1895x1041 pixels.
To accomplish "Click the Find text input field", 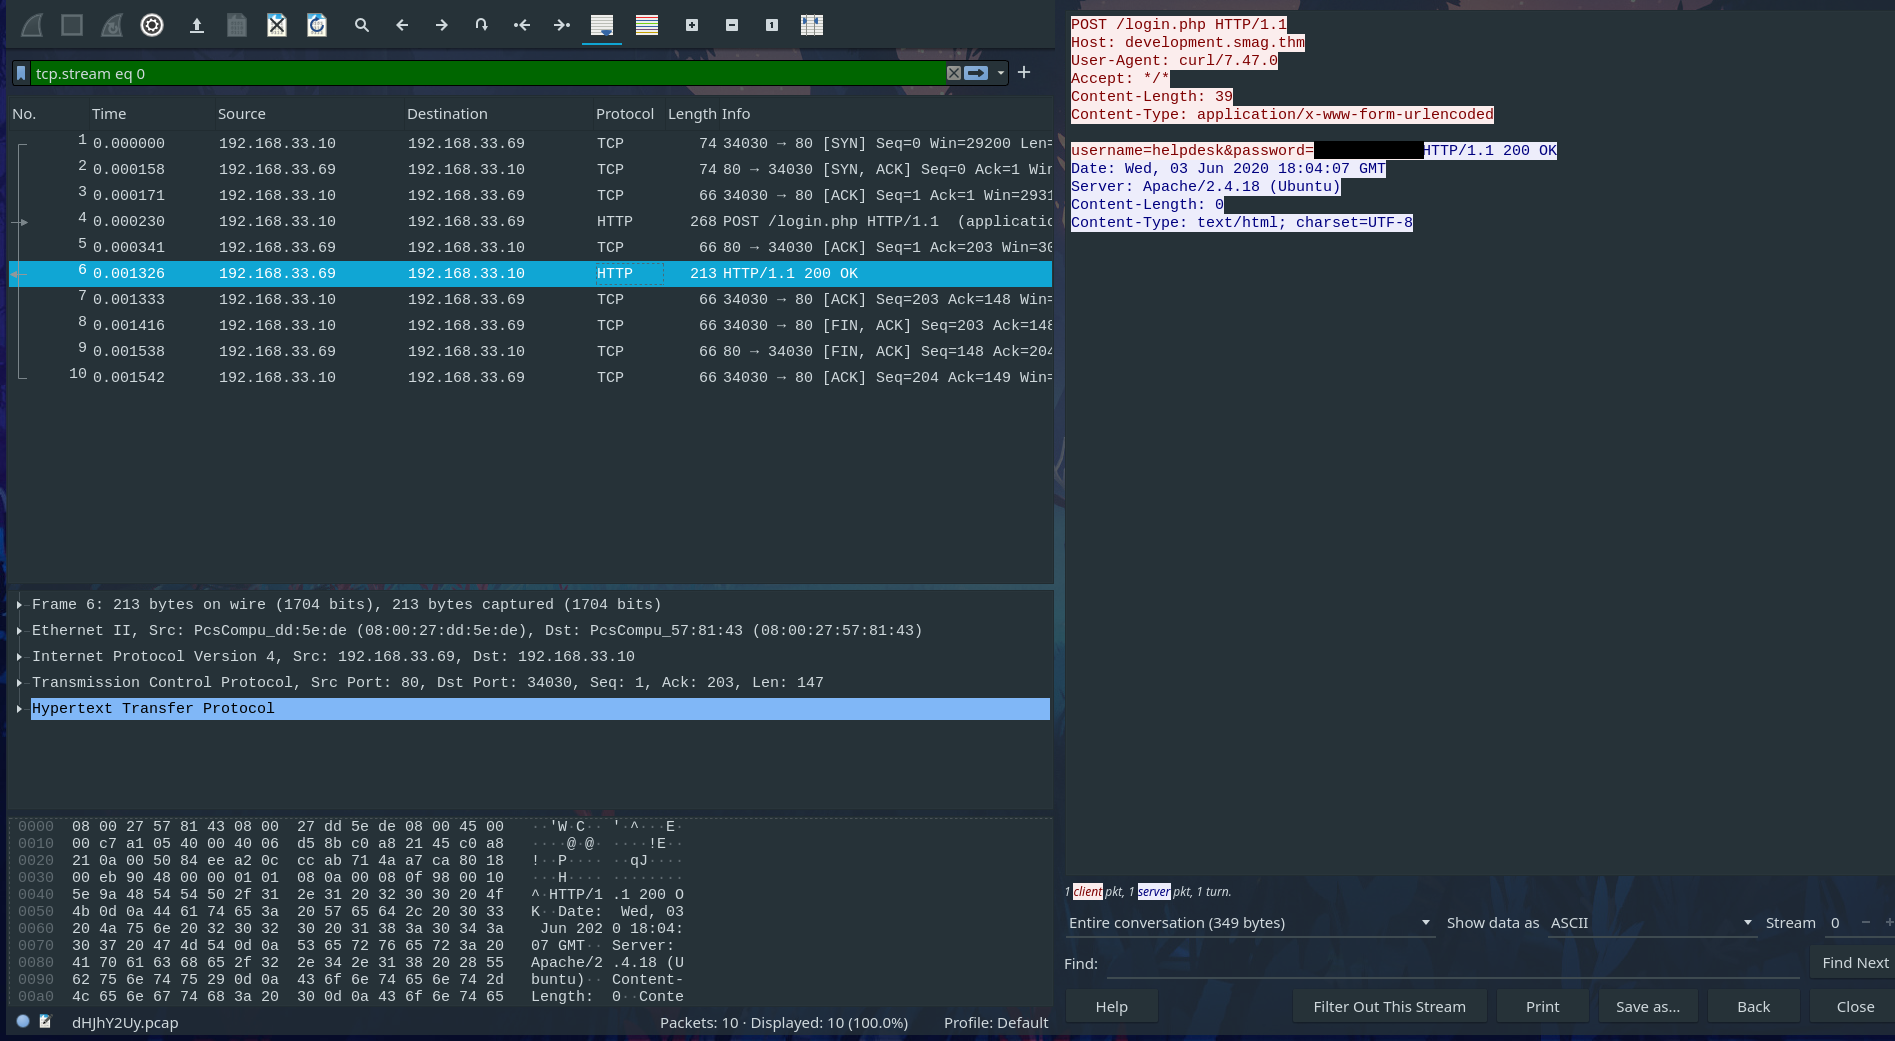I will [1452, 963].
